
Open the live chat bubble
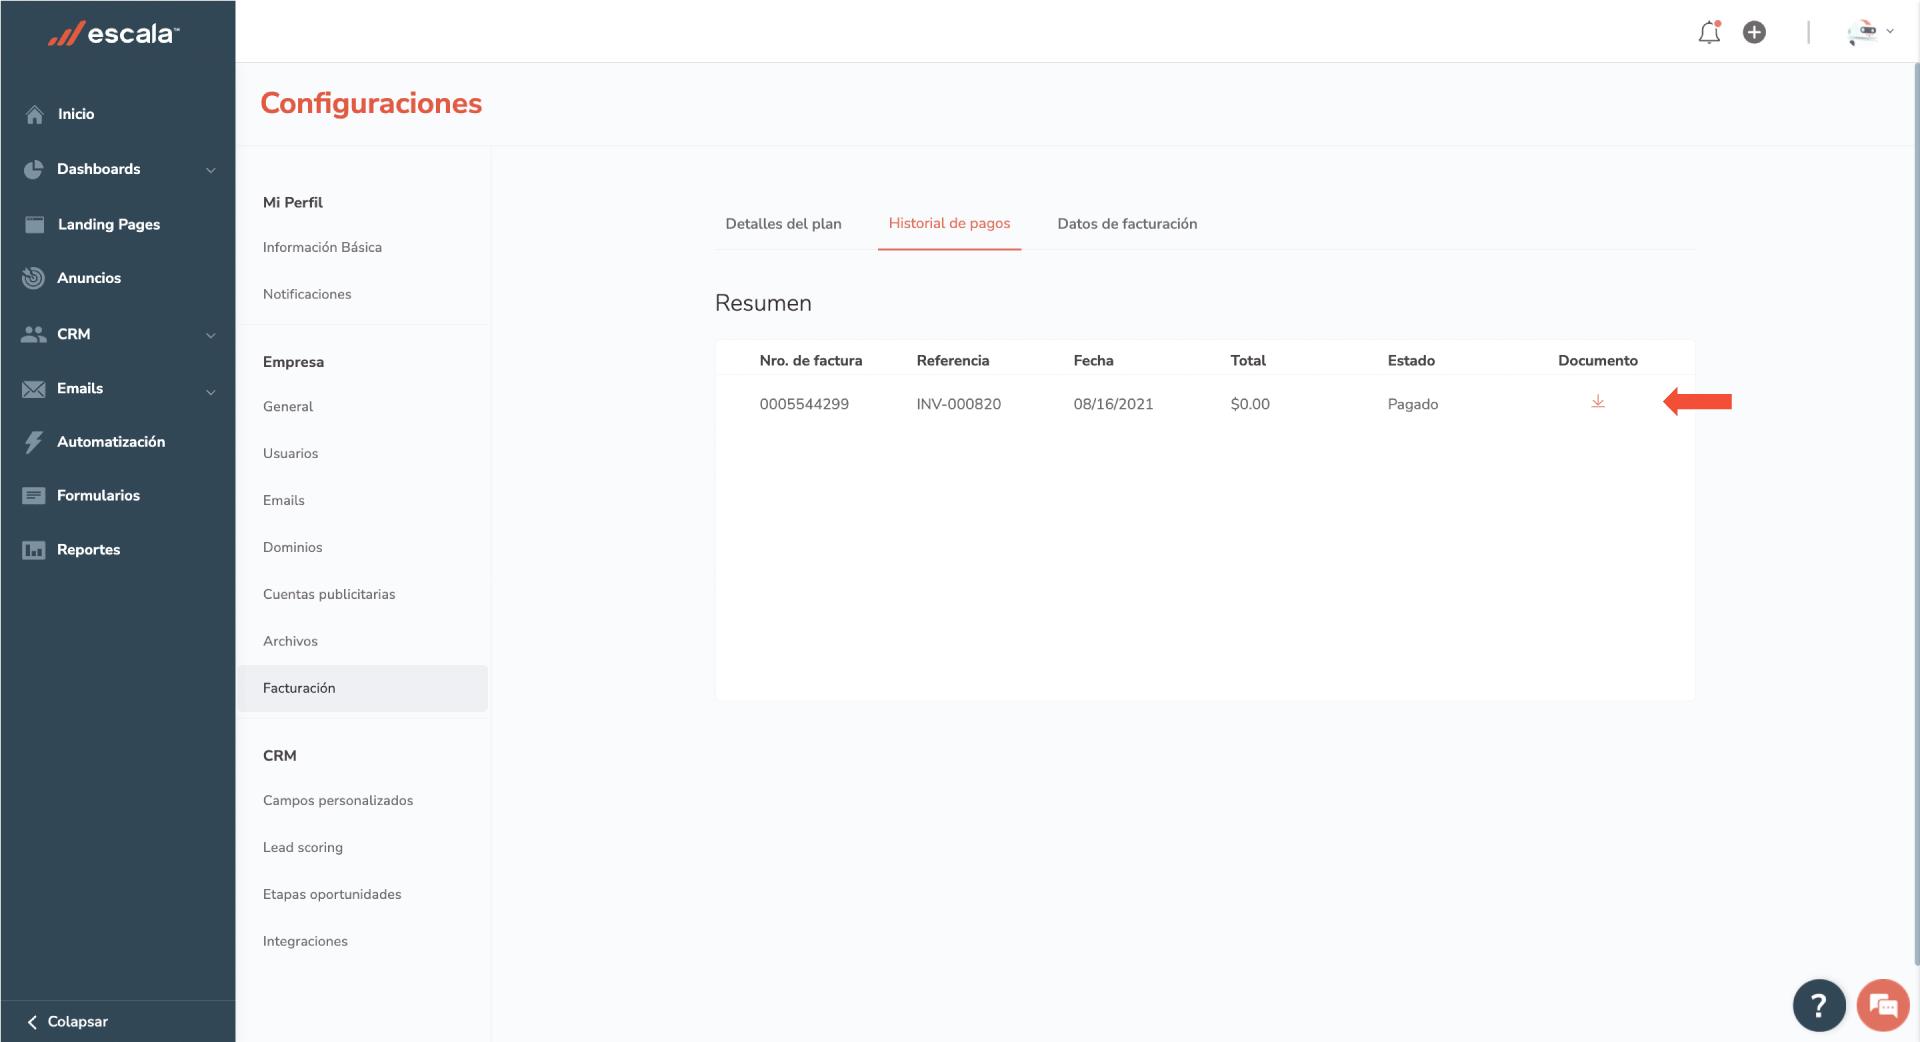click(1883, 1005)
